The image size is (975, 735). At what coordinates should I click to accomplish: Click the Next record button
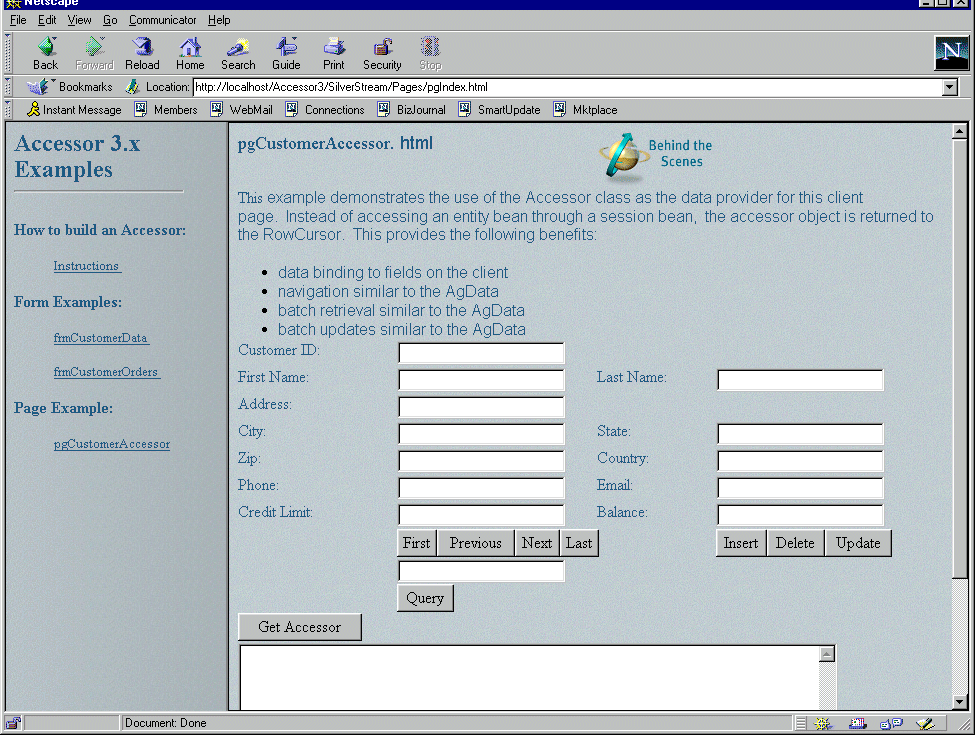tap(537, 543)
